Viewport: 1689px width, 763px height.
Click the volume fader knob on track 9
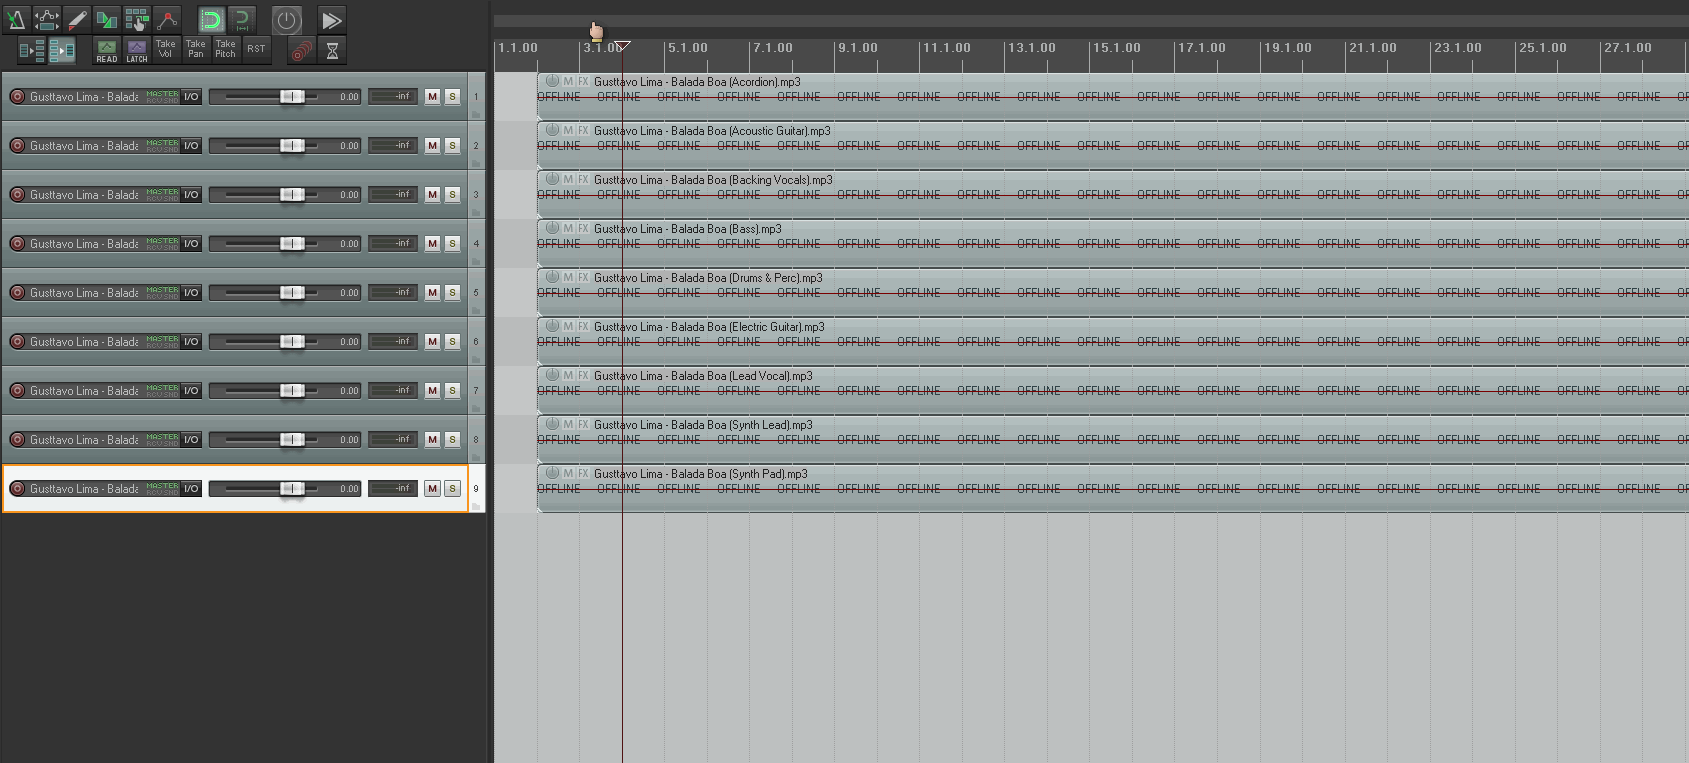(x=292, y=488)
